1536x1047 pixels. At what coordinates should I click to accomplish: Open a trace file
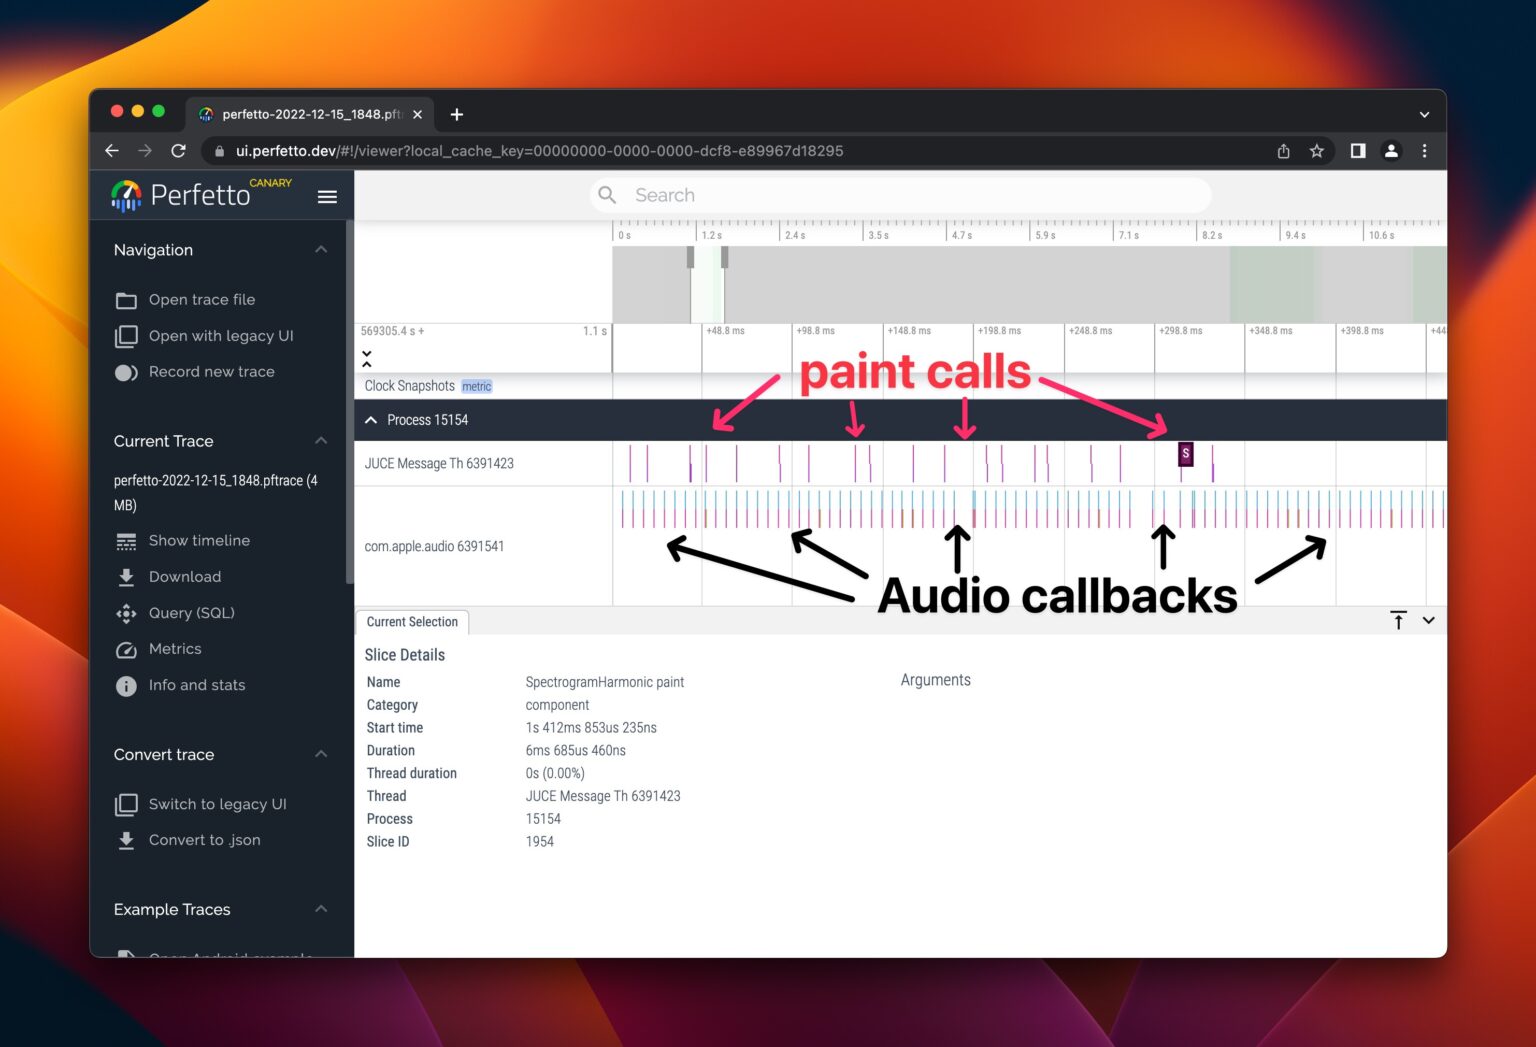202,299
